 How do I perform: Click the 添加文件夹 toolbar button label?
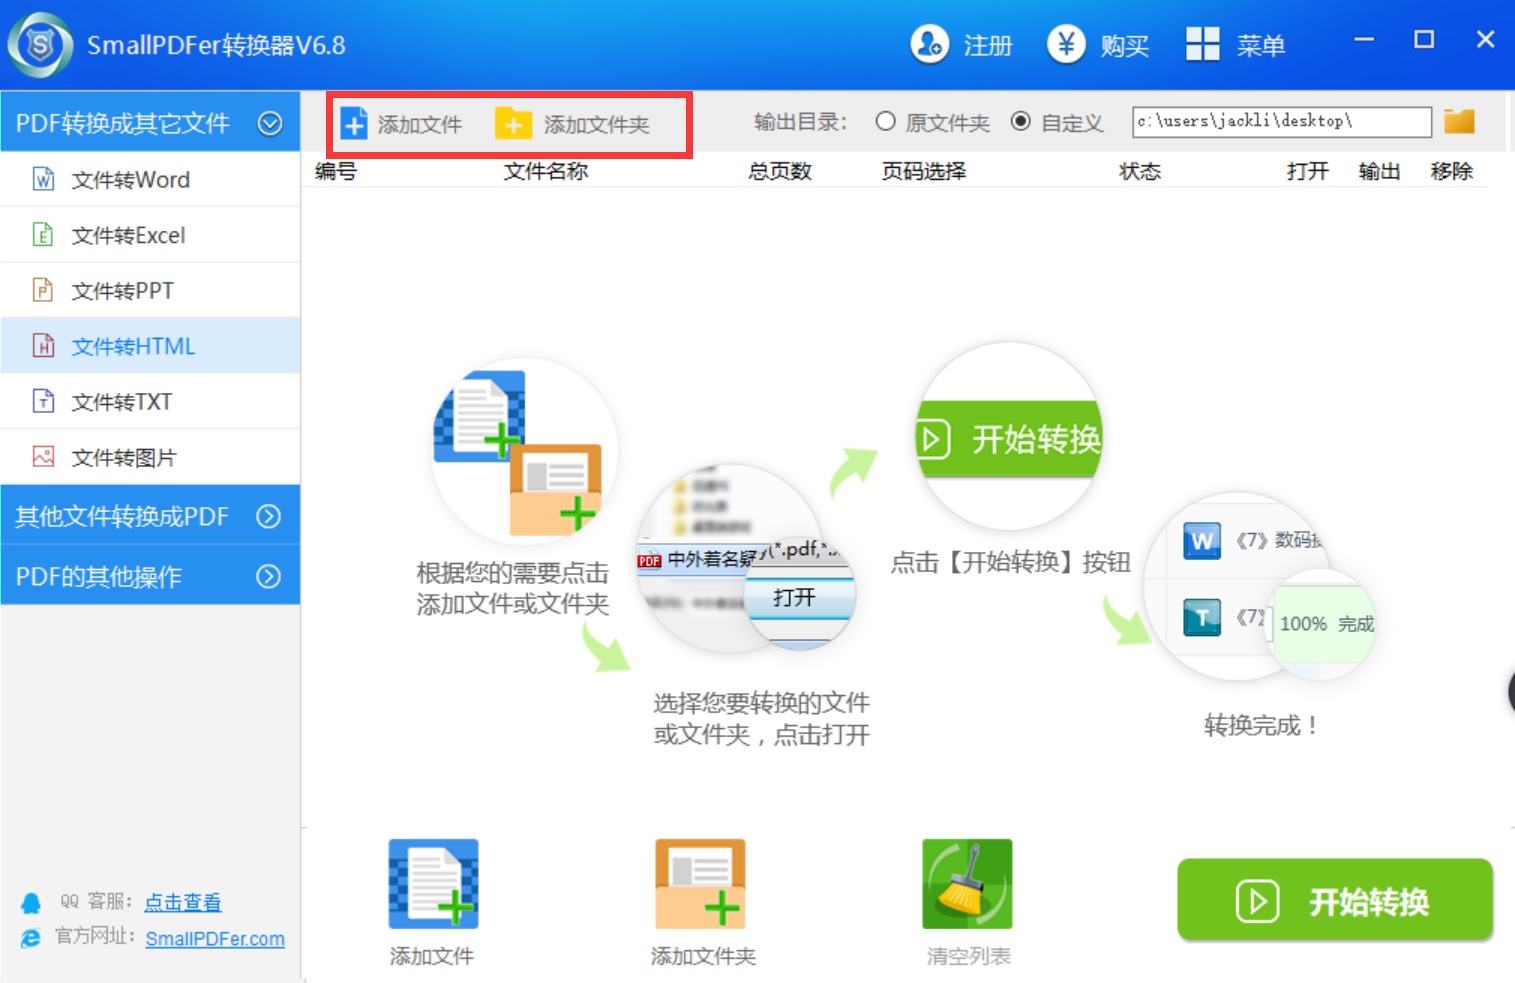coord(597,124)
